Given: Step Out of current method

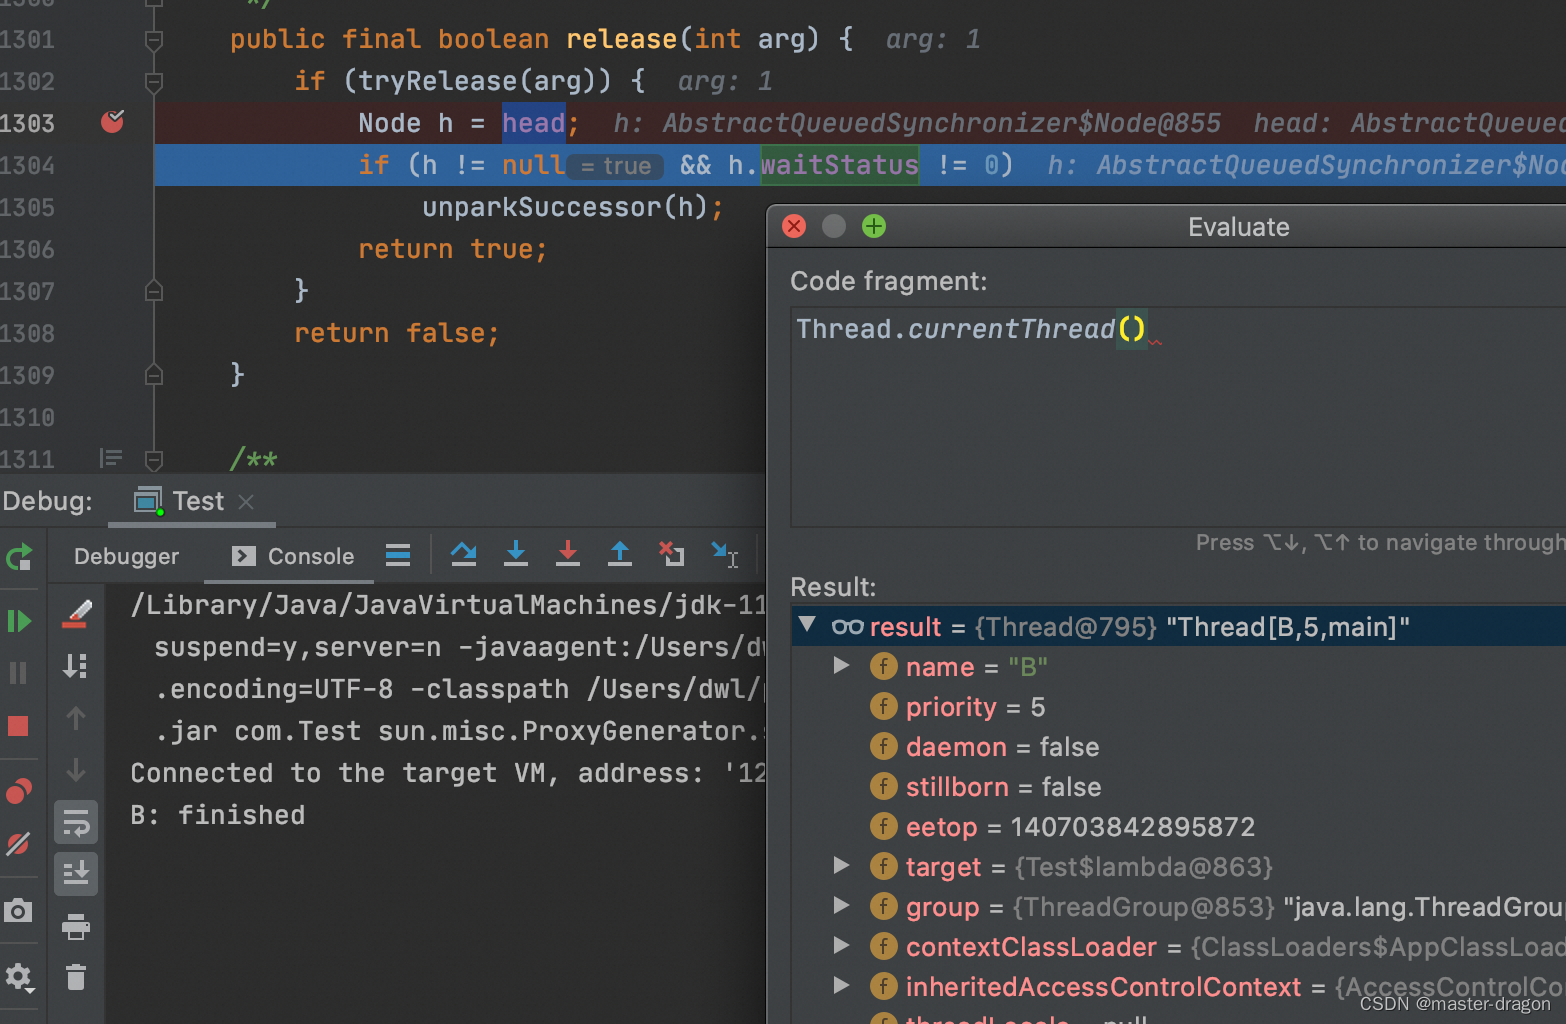Looking at the screenshot, I should click(x=620, y=553).
